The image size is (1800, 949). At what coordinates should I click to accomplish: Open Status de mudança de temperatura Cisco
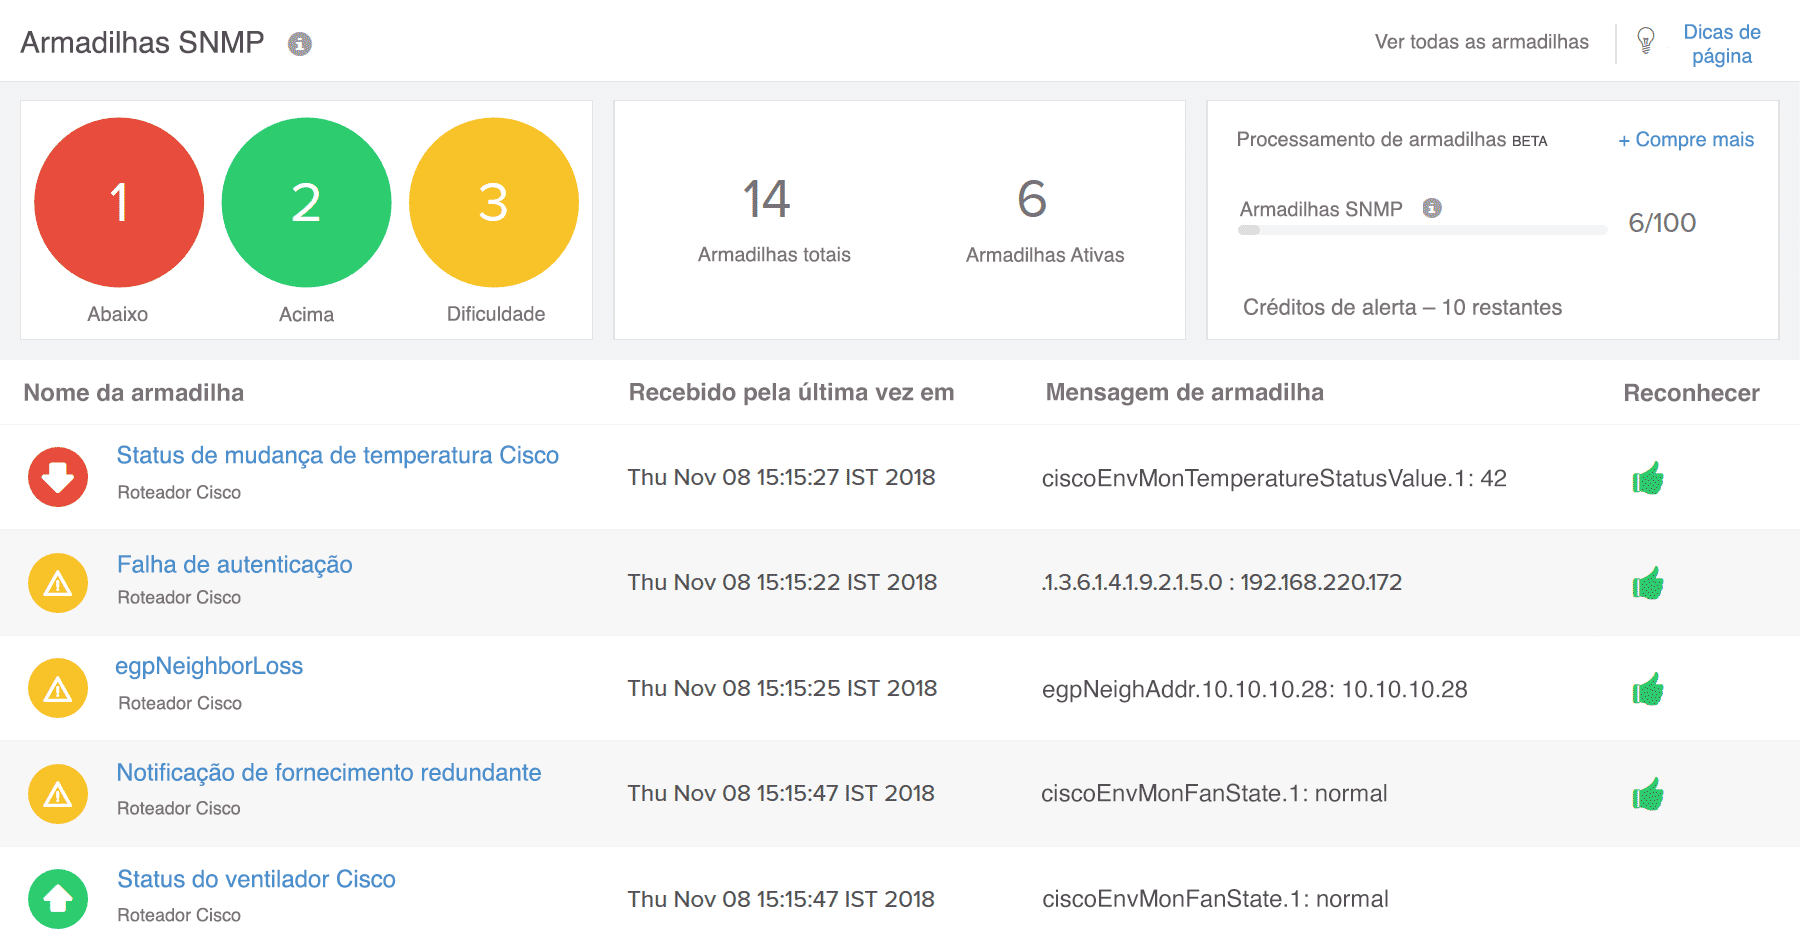pos(337,456)
